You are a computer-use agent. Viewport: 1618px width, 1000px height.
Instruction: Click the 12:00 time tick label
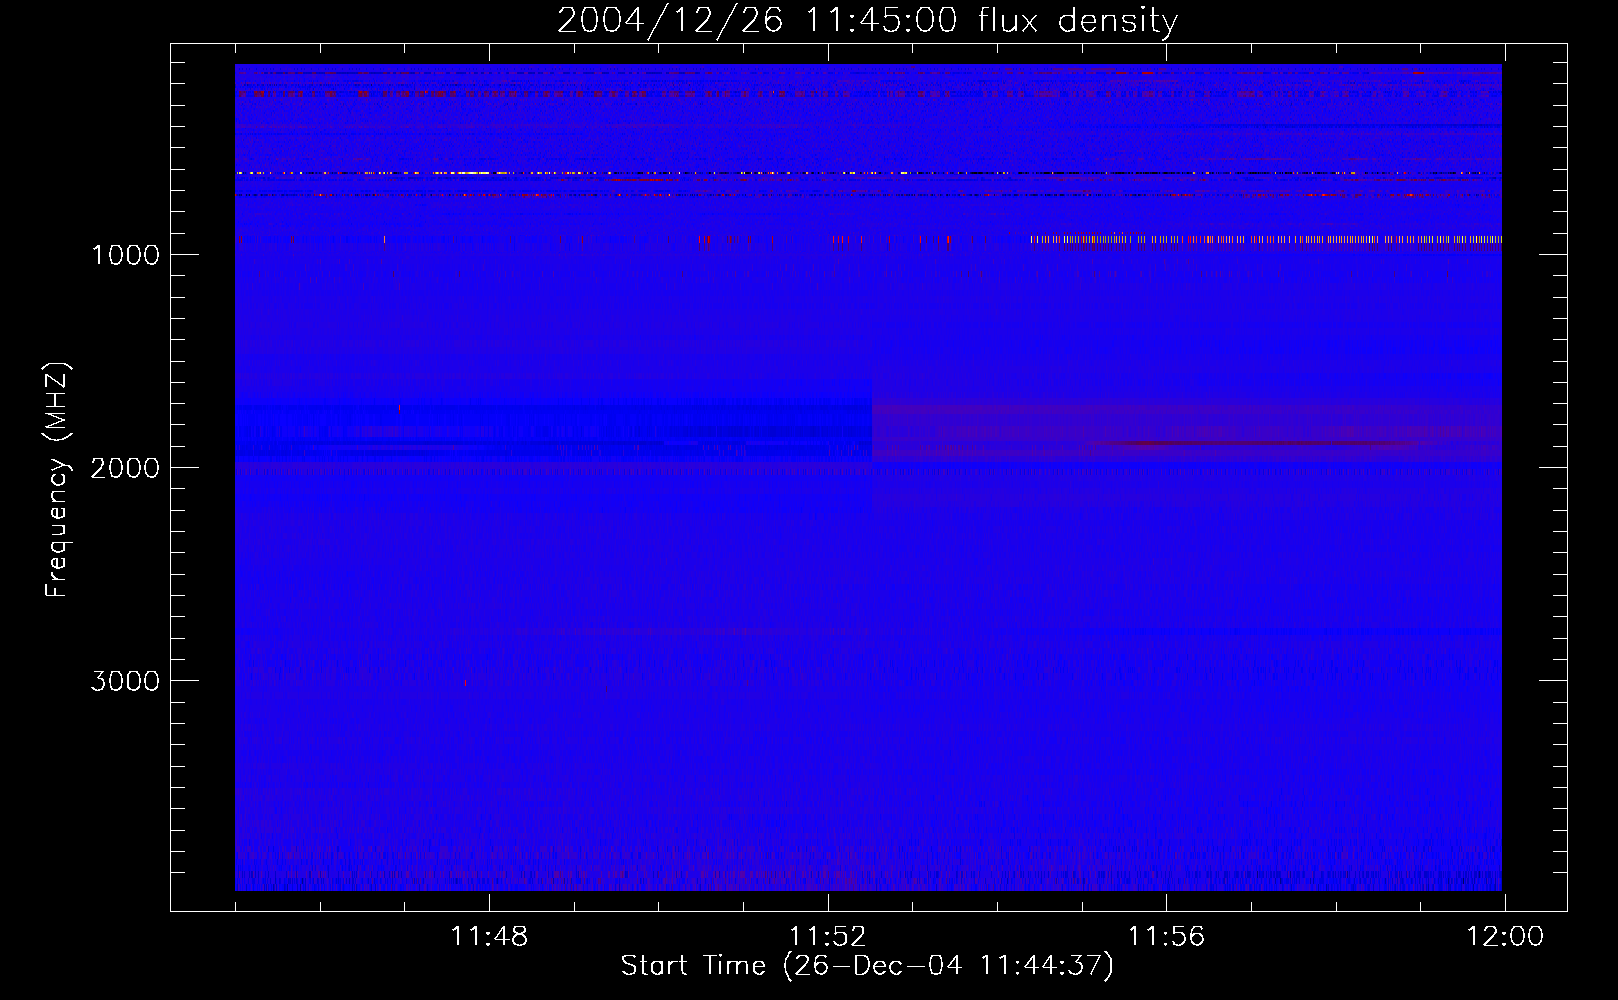(x=1505, y=937)
